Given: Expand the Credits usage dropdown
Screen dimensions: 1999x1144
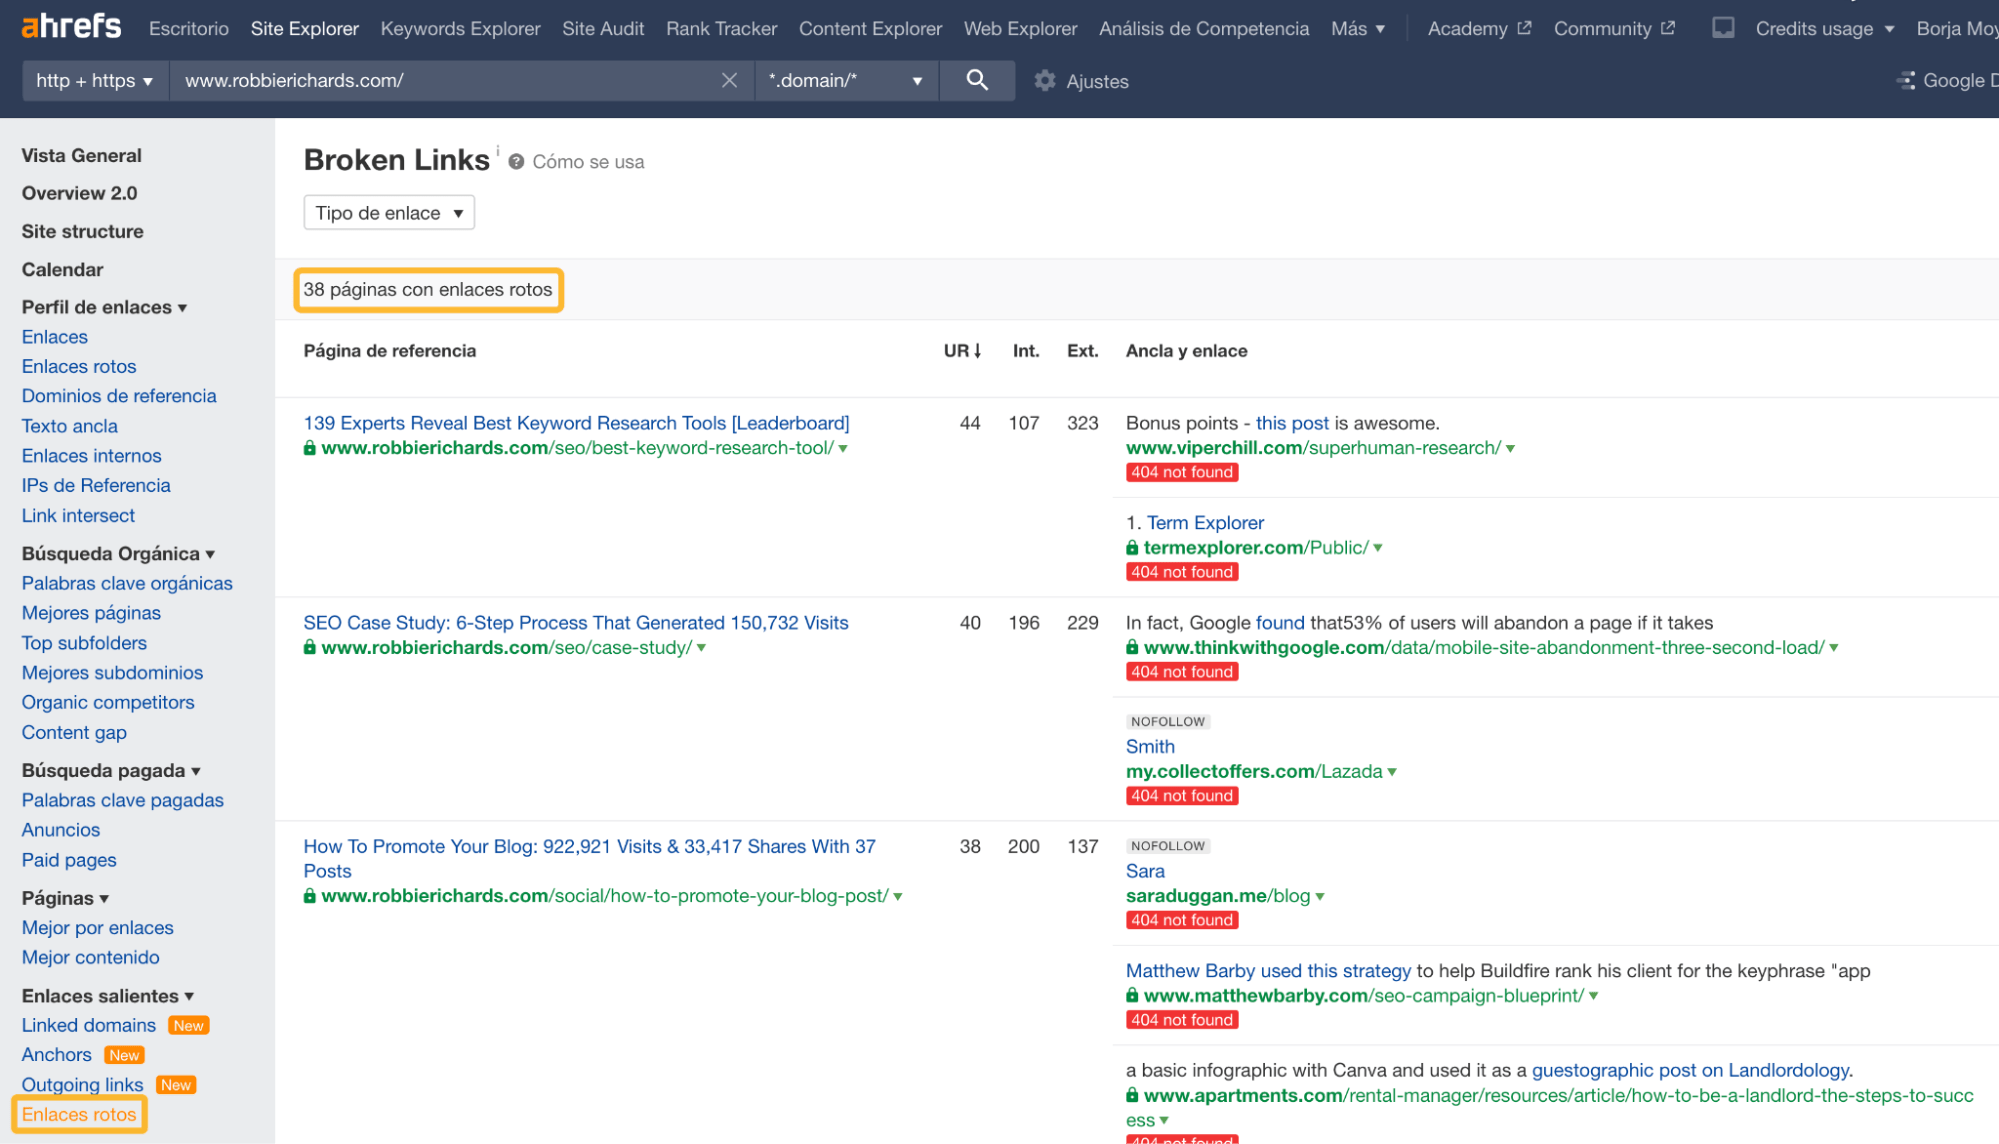Looking at the screenshot, I should 1823,28.
